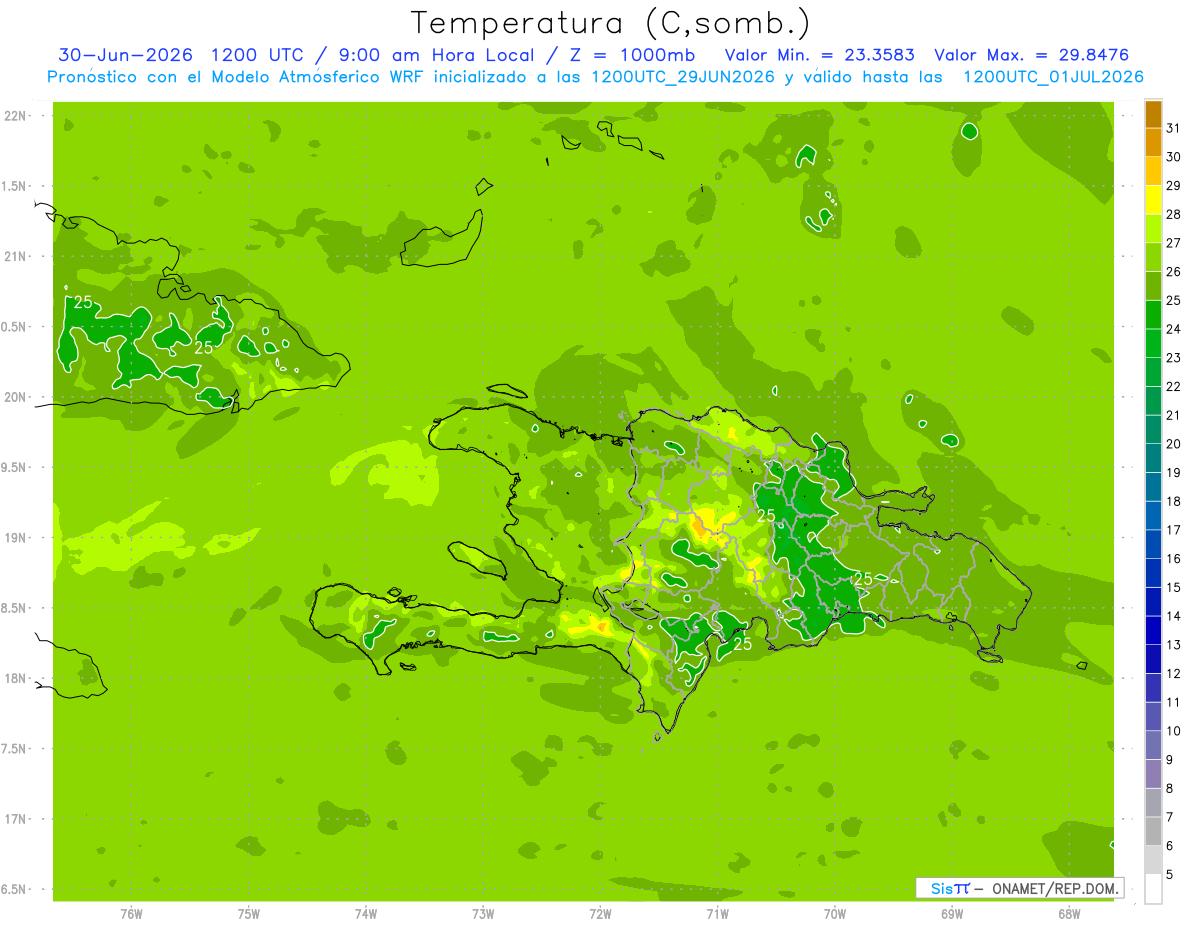Viewport: 1200px width, 927px height.
Task: Click the colorbar value "20"
Action: 1174,444
